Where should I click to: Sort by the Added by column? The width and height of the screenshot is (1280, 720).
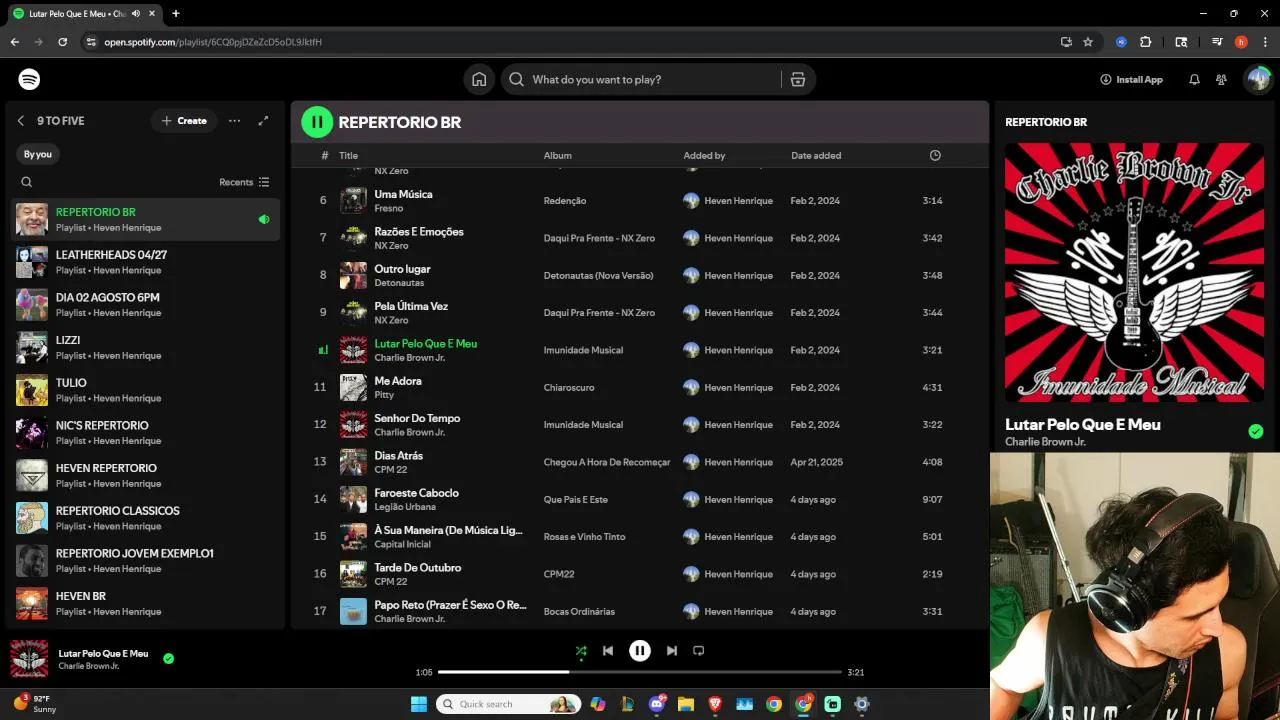[704, 155]
